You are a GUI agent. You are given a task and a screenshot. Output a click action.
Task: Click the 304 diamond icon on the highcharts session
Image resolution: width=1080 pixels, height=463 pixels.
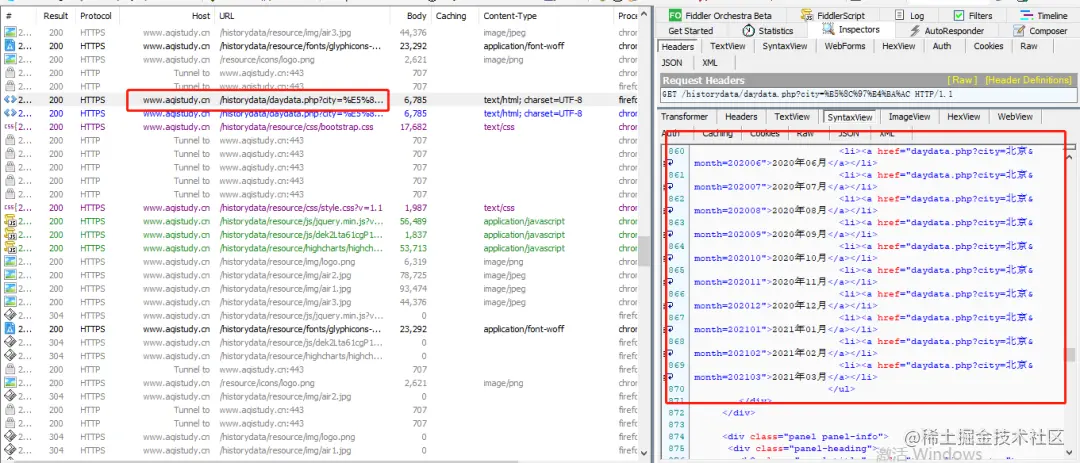[10, 356]
